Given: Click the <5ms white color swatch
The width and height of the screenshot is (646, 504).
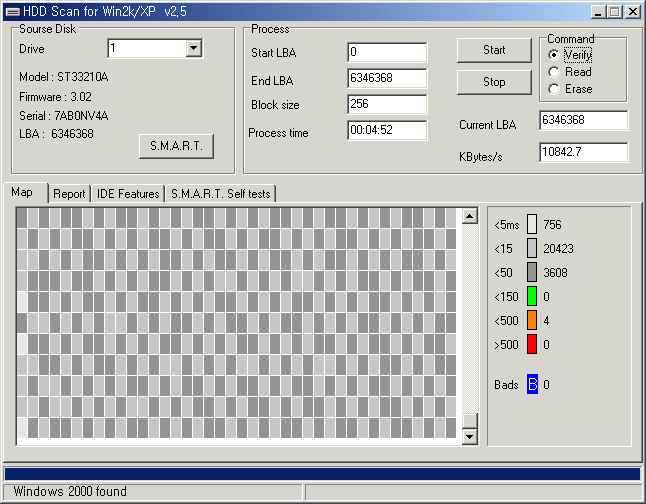Looking at the screenshot, I should pos(532,225).
